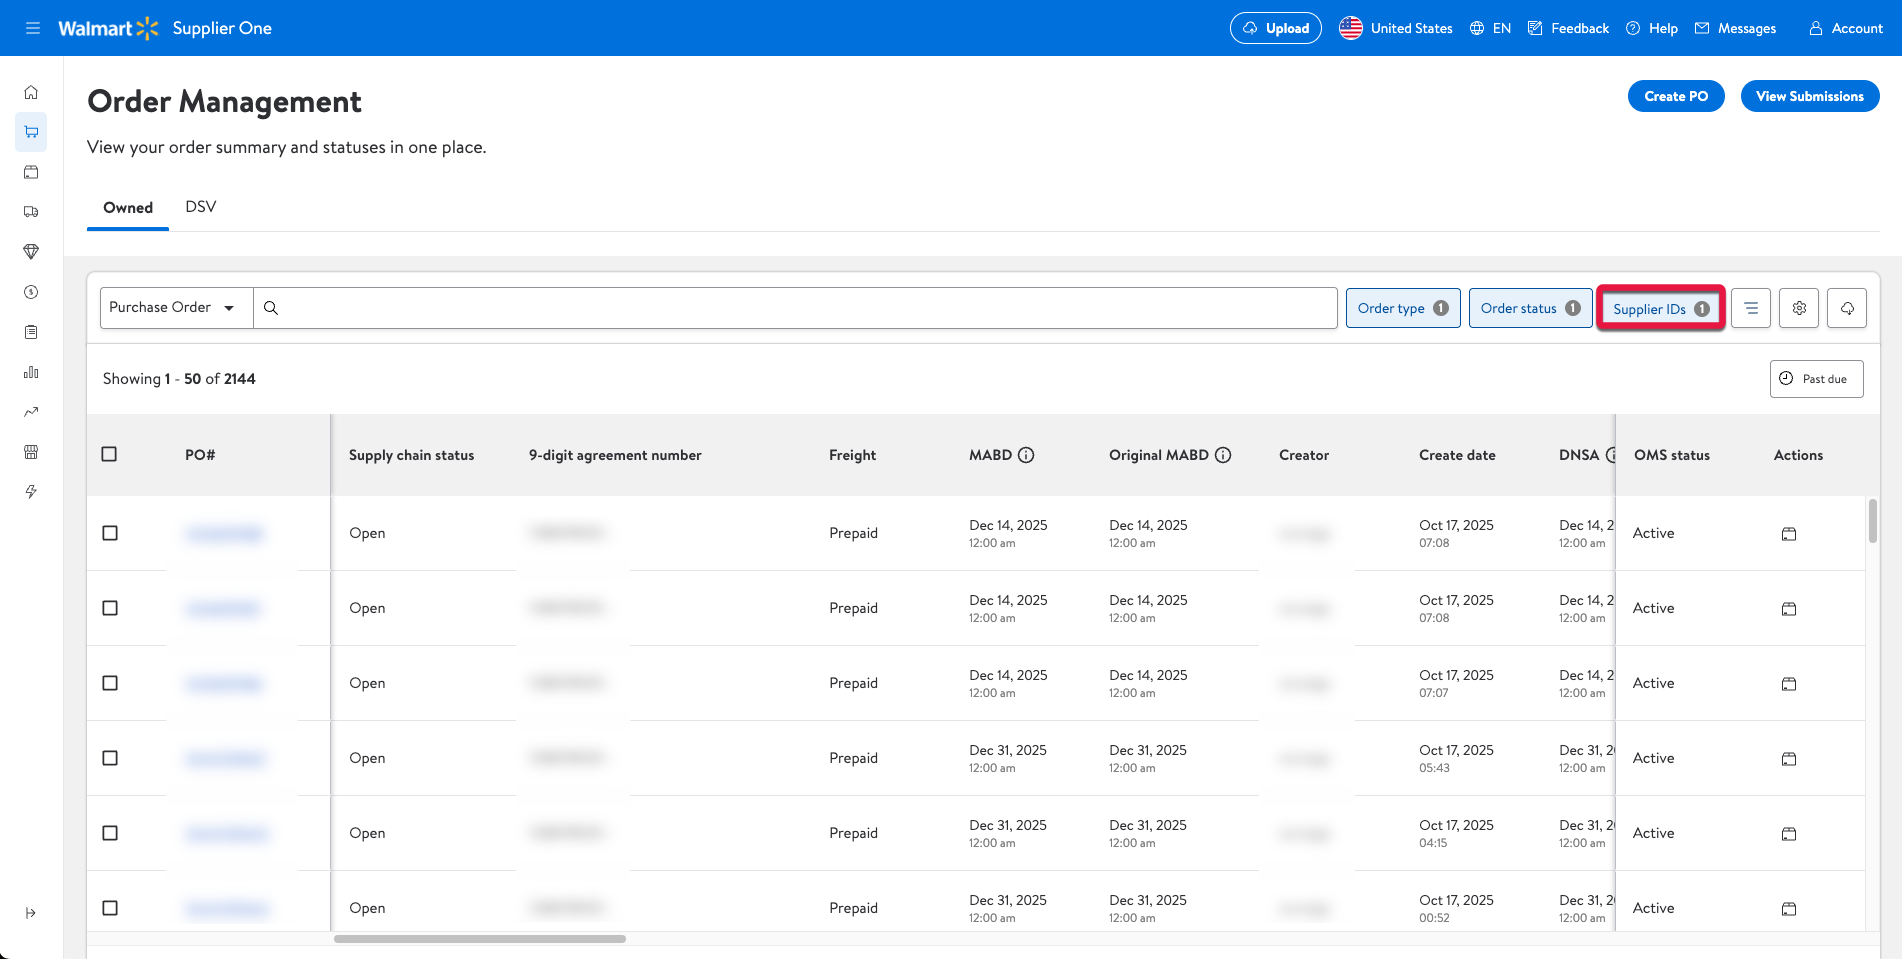Open the filter list icon next to Supplier IDs

[1751, 308]
